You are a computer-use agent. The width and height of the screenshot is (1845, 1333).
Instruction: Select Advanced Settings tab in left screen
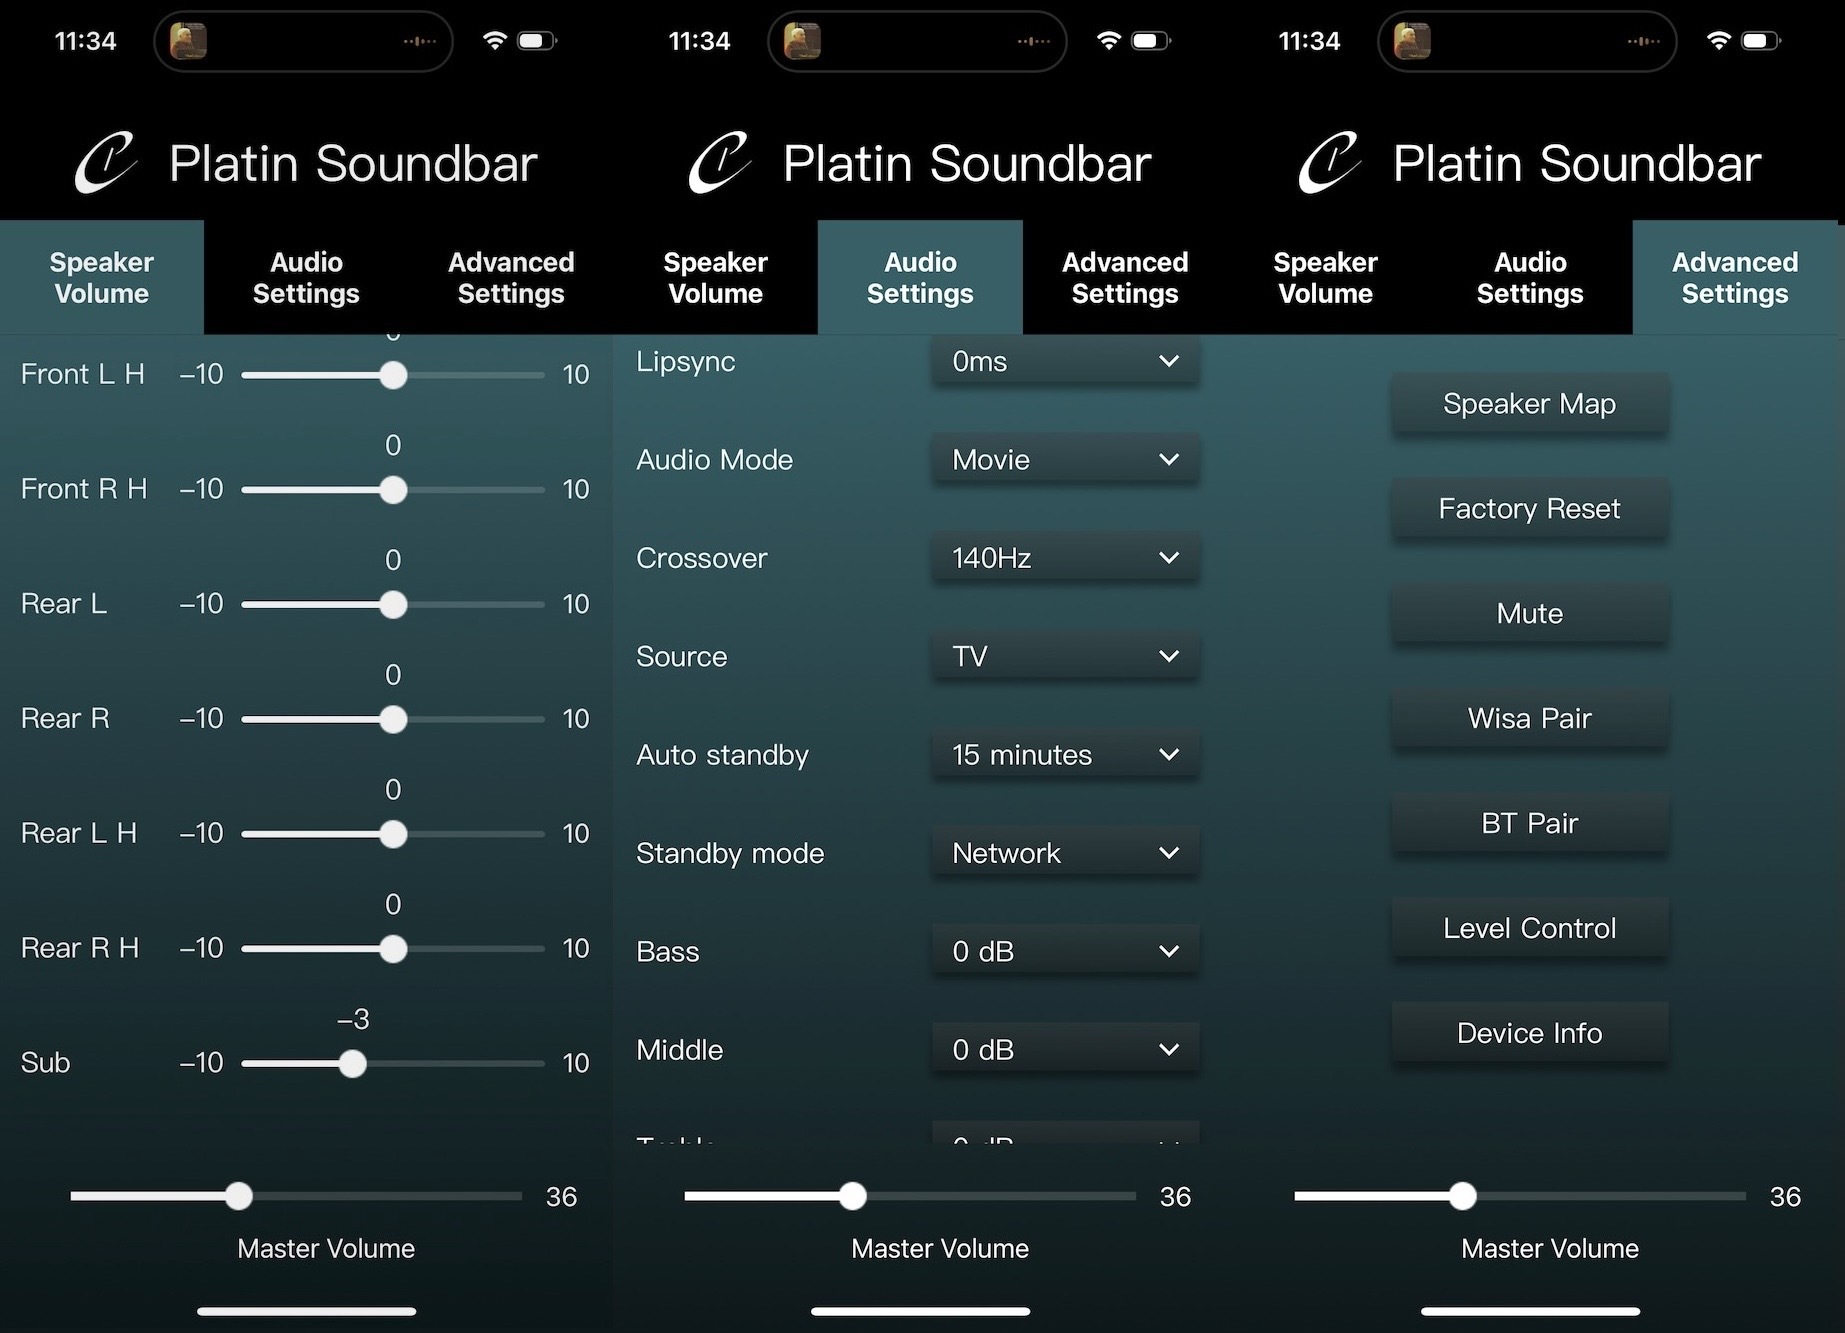click(511, 277)
